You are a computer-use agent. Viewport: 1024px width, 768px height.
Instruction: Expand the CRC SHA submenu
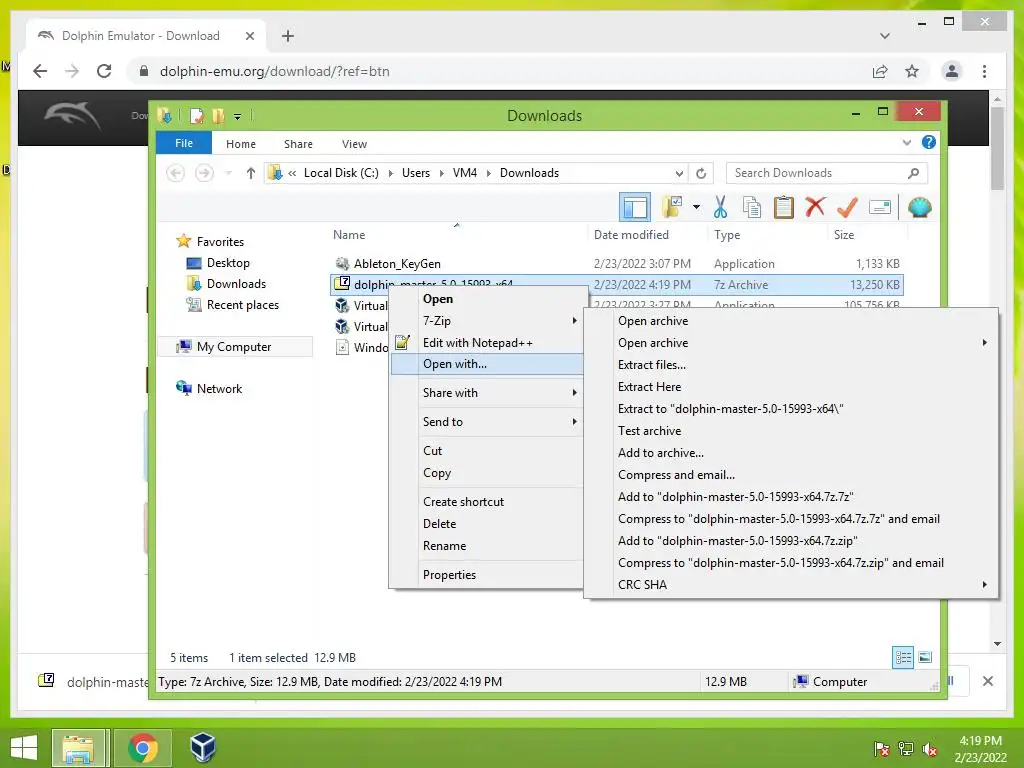[x=791, y=584]
